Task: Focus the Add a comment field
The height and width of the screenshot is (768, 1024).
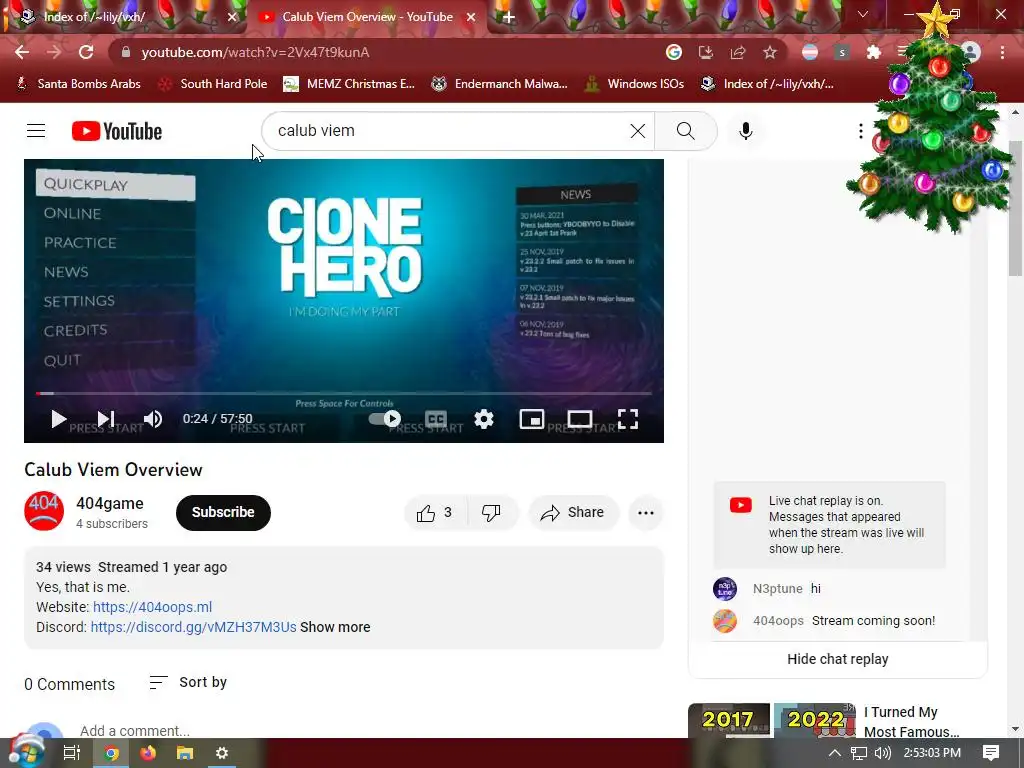Action: click(135, 730)
